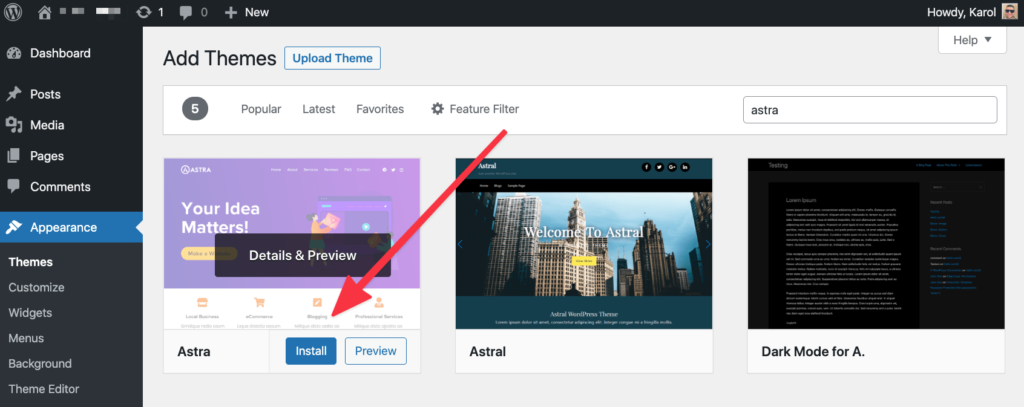Click the Dashboard gauge icon

tap(14, 54)
